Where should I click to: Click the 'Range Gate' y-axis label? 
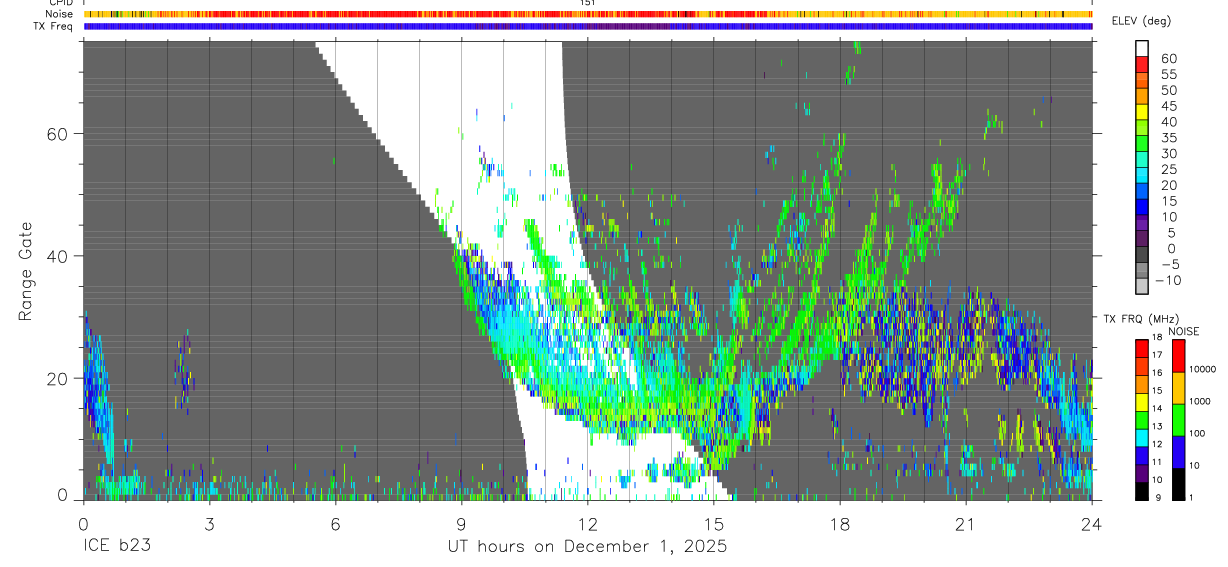[x=26, y=271]
